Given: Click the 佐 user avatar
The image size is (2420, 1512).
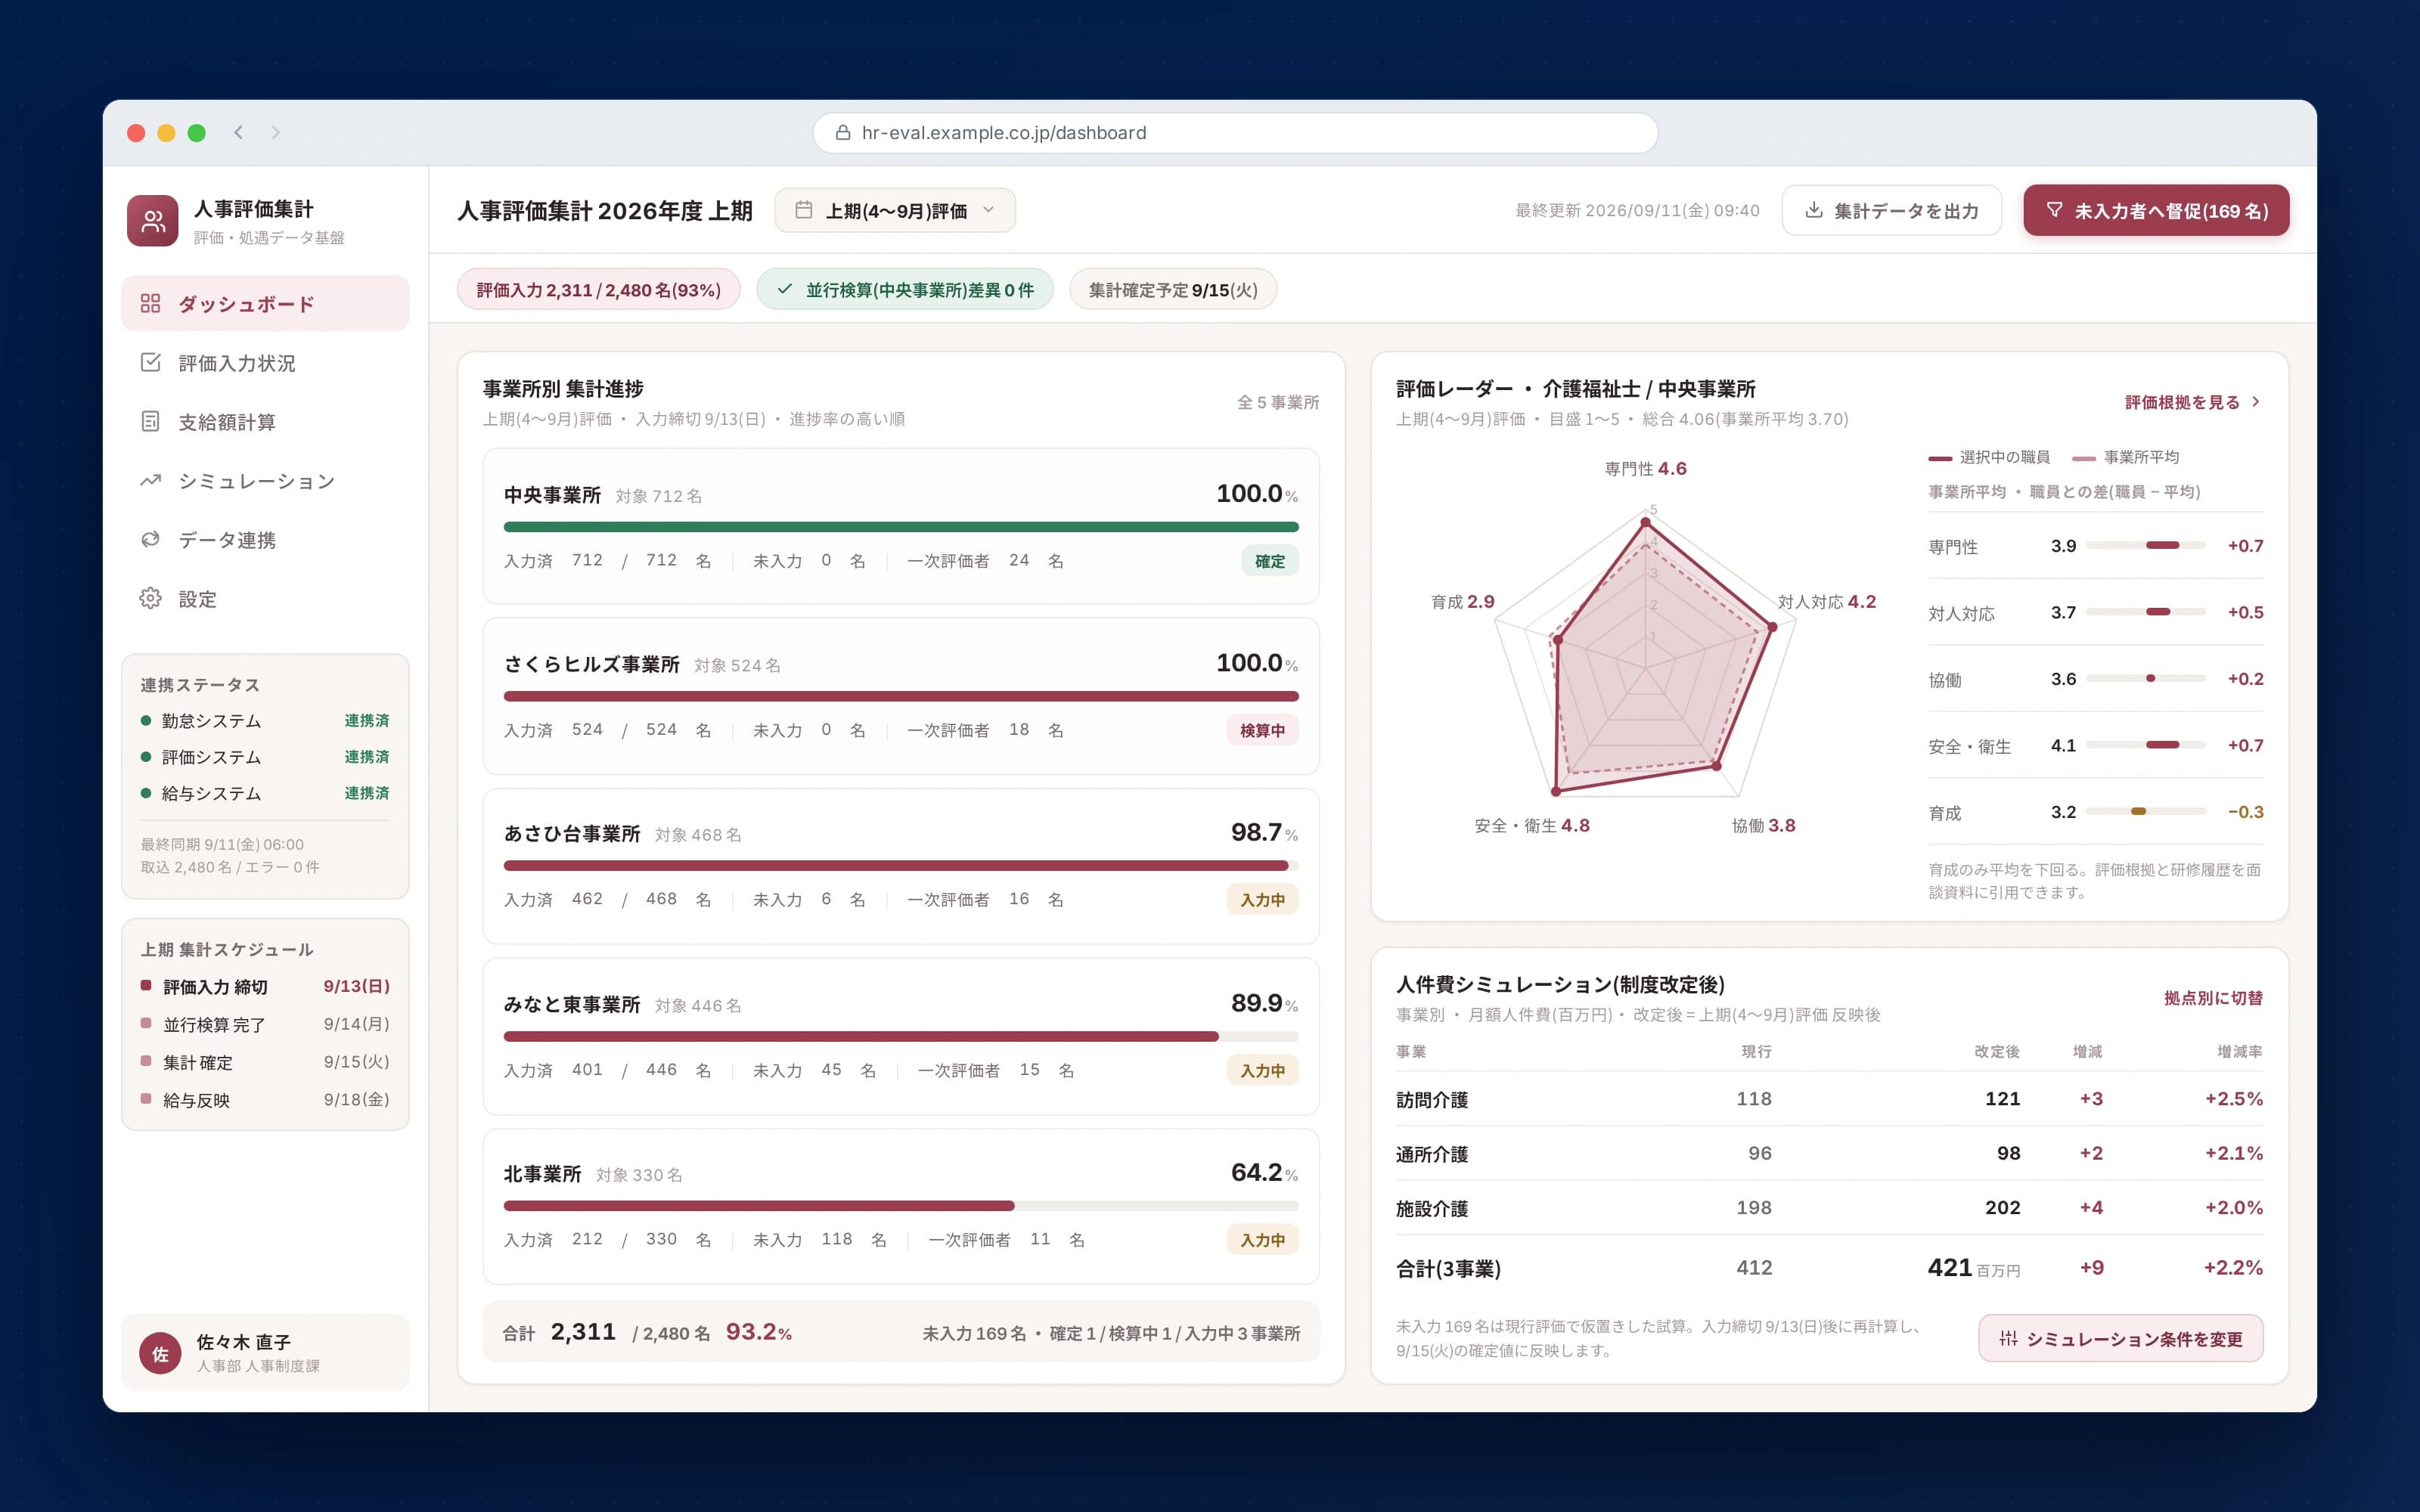Looking at the screenshot, I should click(160, 1353).
